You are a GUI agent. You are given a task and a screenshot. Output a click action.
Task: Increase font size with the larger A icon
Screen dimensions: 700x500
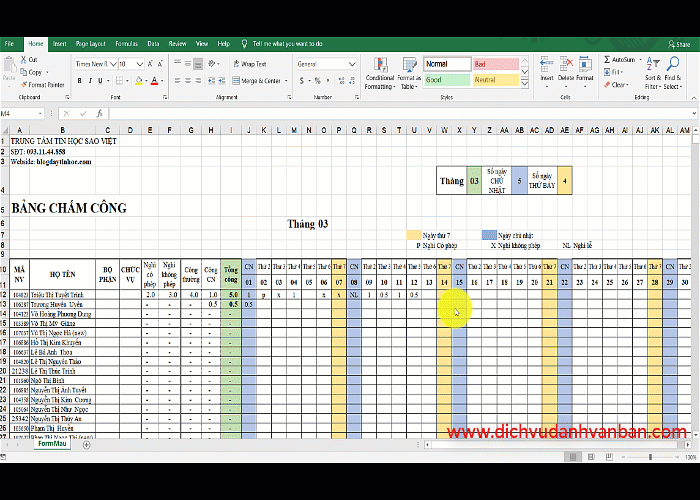point(150,64)
